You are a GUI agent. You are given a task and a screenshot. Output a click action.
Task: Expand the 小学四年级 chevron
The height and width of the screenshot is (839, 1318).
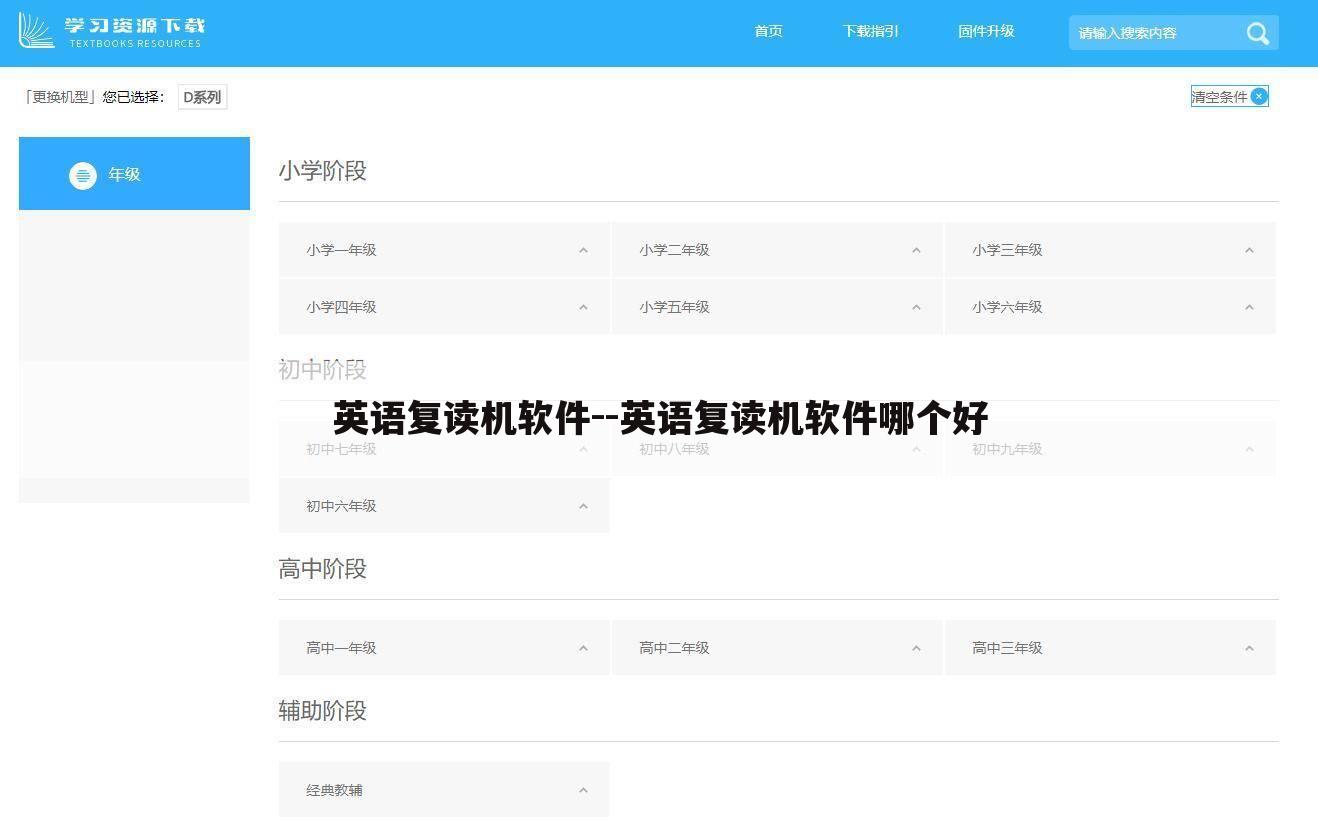[x=583, y=307]
